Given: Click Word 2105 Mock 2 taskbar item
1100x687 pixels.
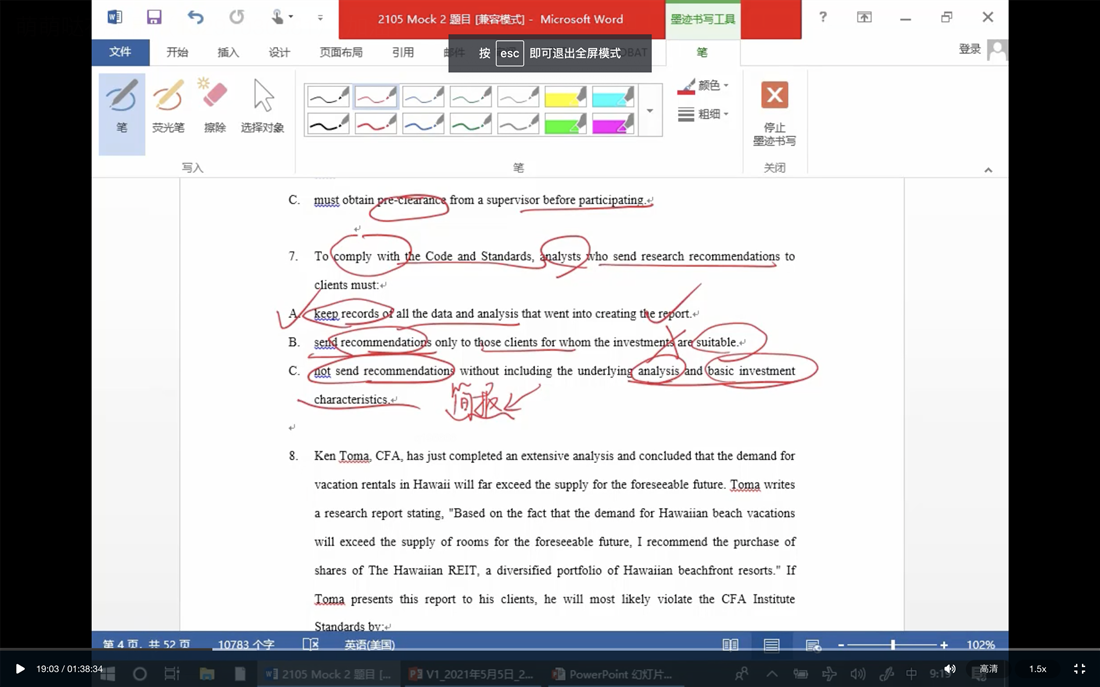Looking at the screenshot, I should coord(330,674).
